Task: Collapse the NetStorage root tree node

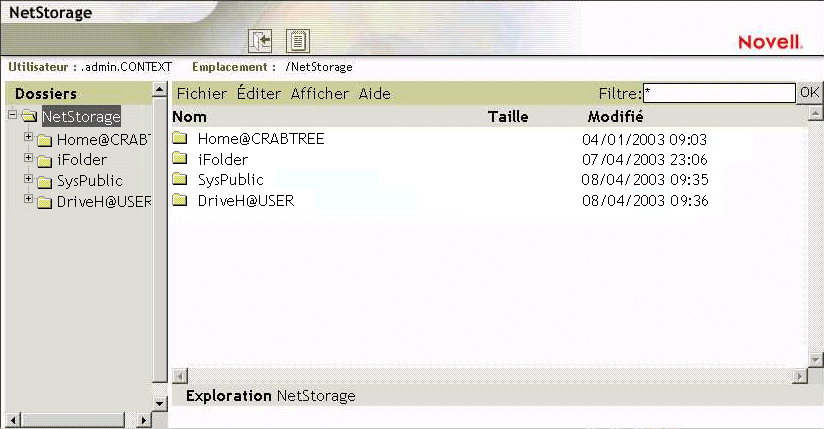Action: 12,116
